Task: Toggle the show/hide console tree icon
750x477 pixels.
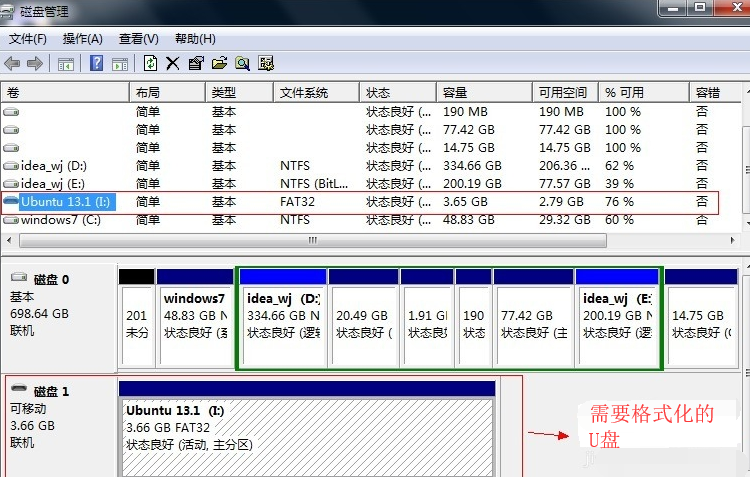Action: 66,64
